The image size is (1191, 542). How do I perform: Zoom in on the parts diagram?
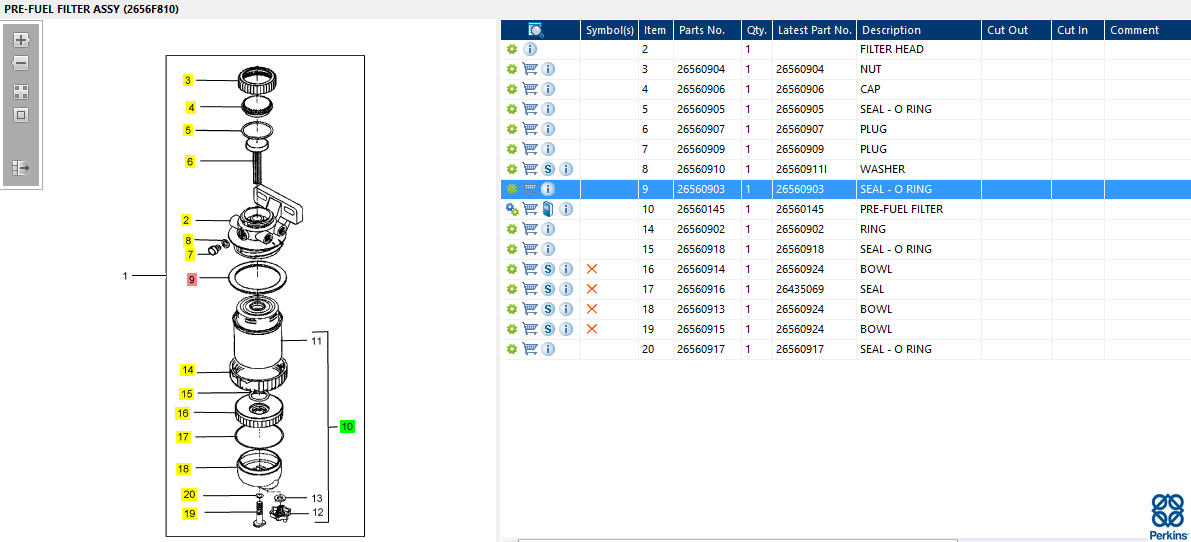click(x=21, y=41)
